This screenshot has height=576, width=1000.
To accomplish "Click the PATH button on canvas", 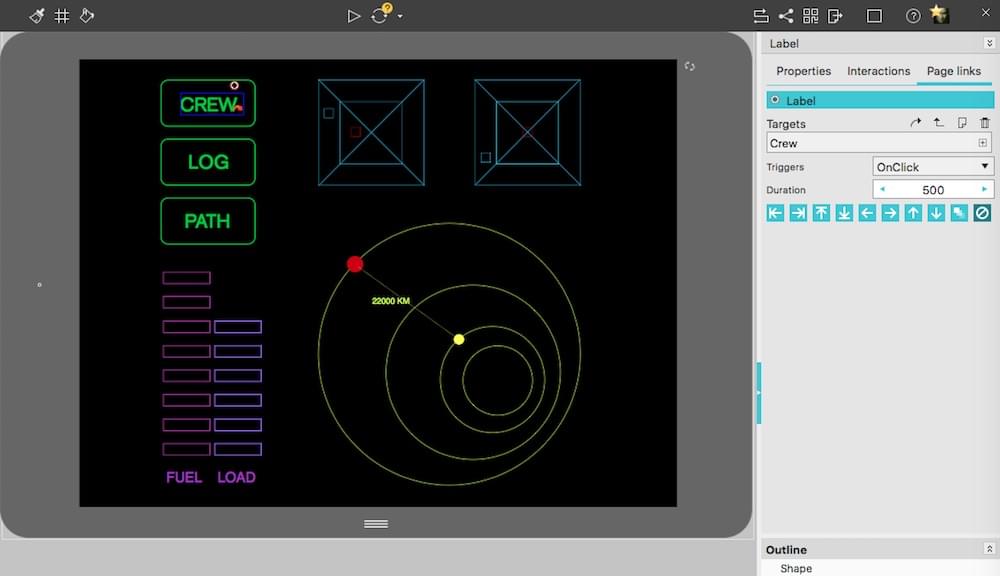I will [x=208, y=221].
